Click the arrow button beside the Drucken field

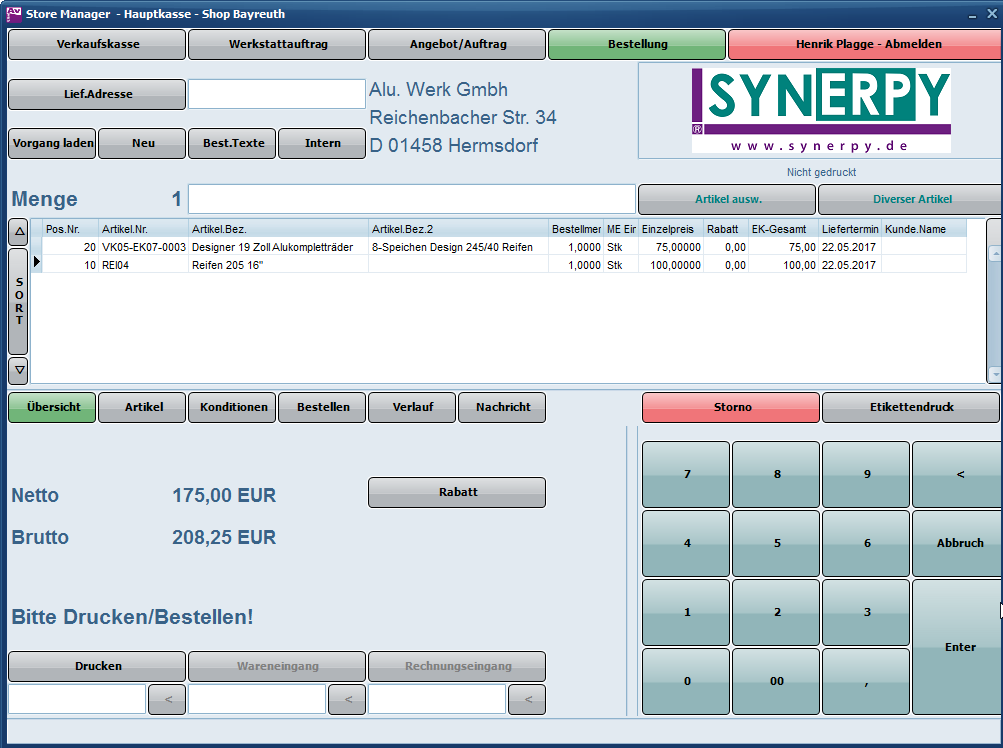pyautogui.click(x=167, y=700)
